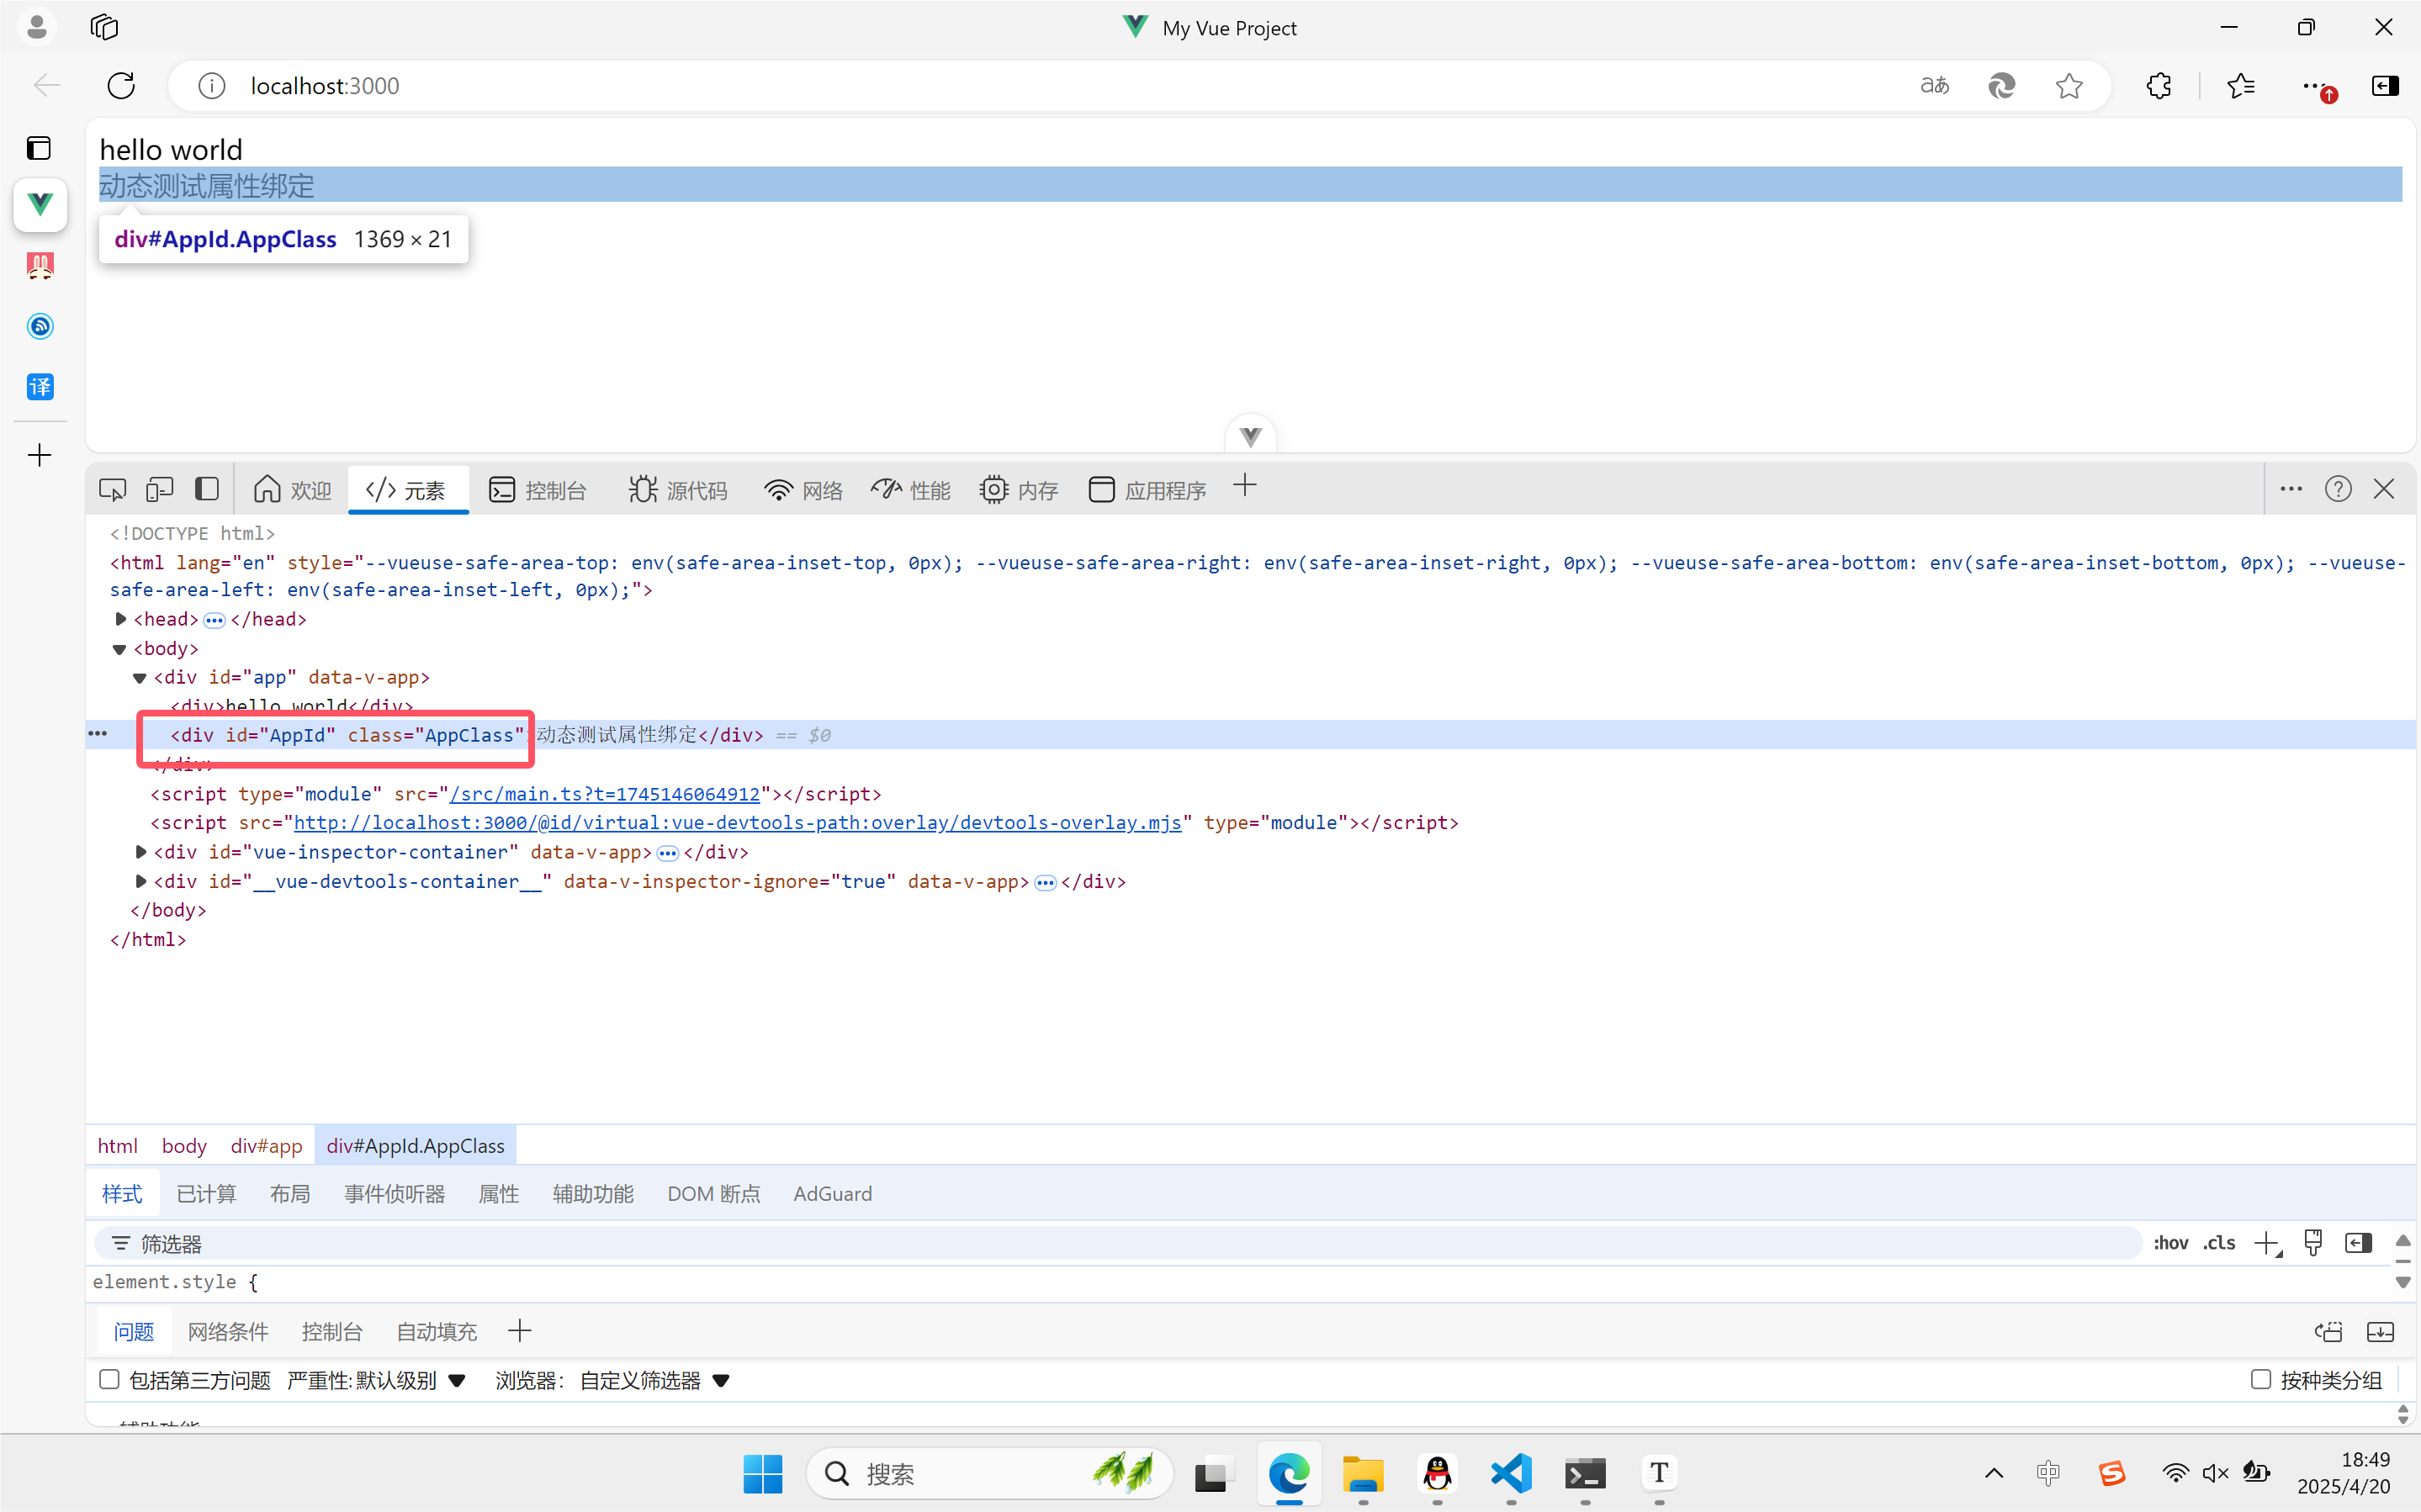The width and height of the screenshot is (2421, 1512).
Task: Switch to the Console tab
Action: 538,490
